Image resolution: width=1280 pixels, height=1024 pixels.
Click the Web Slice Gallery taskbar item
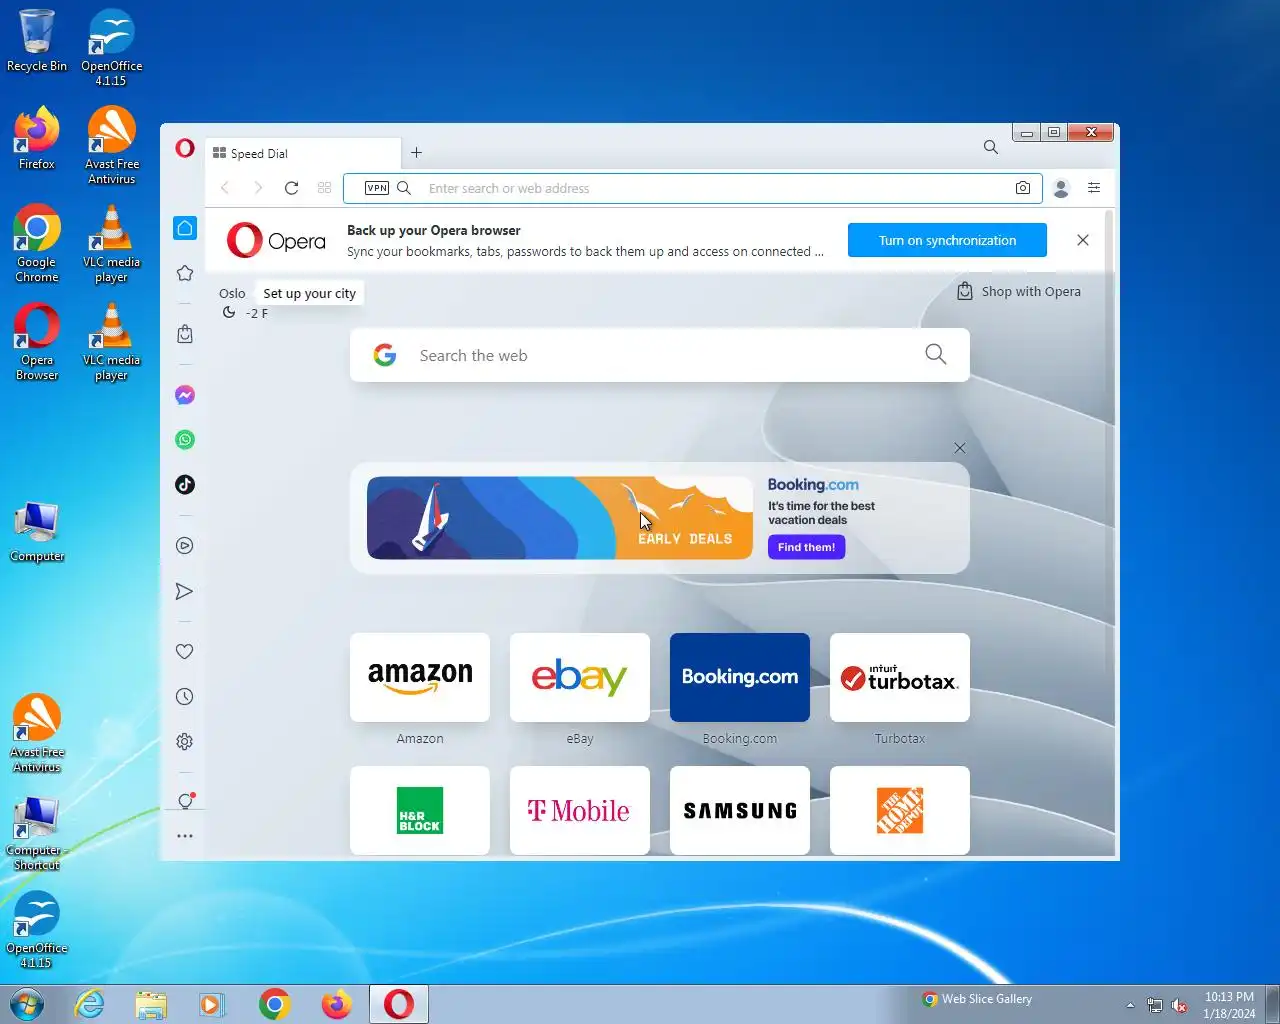(x=977, y=999)
